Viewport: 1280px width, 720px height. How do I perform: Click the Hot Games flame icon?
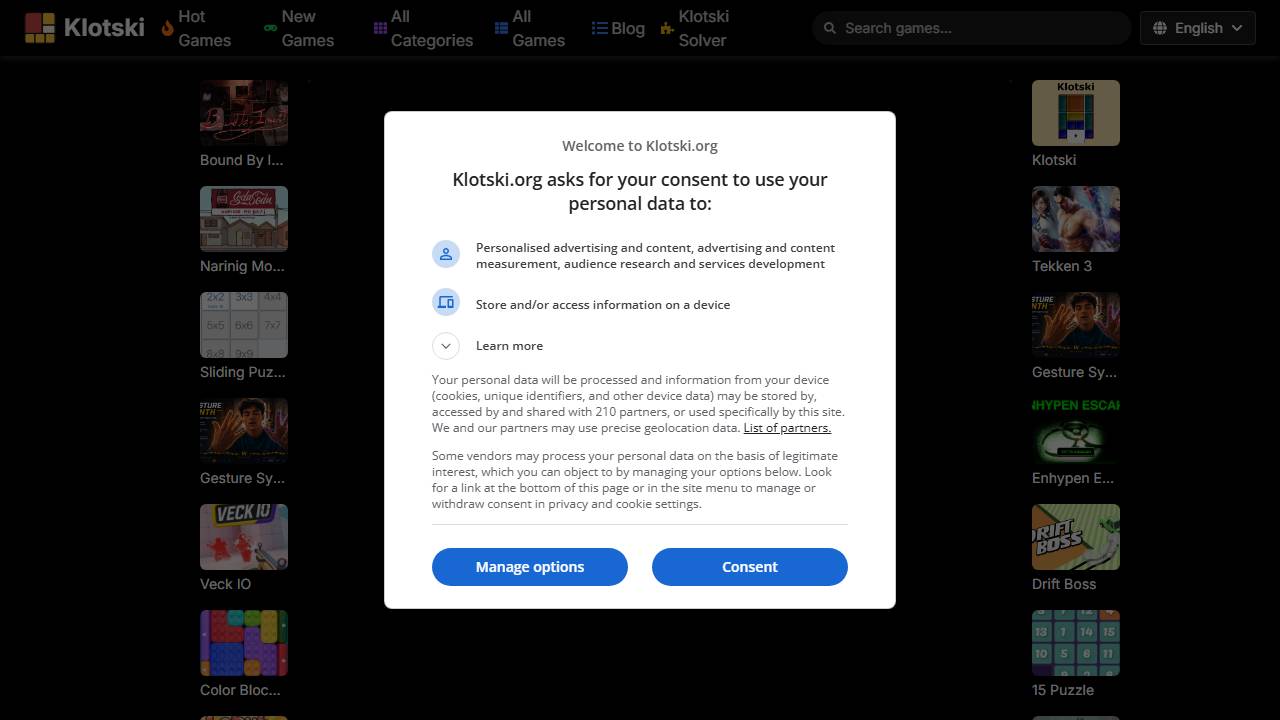pyautogui.click(x=167, y=28)
